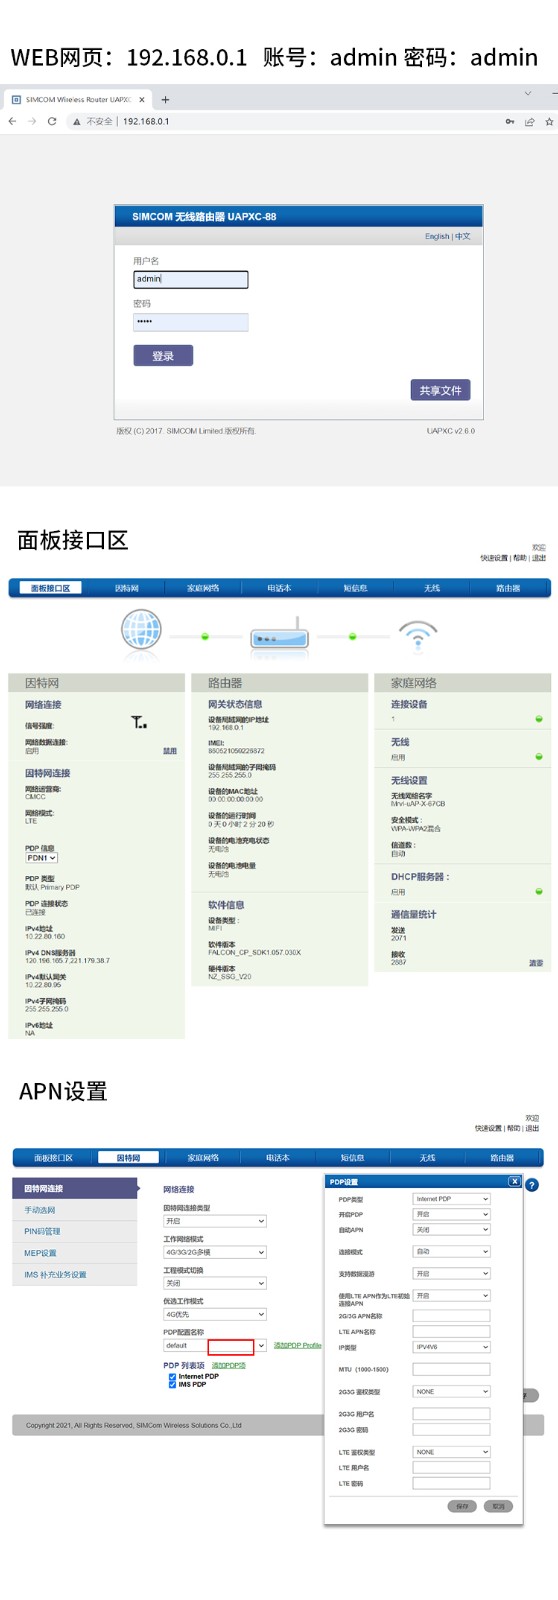Click the Wi-Fi signal icon in the diagram
This screenshot has height=1600, width=558.
(418, 635)
